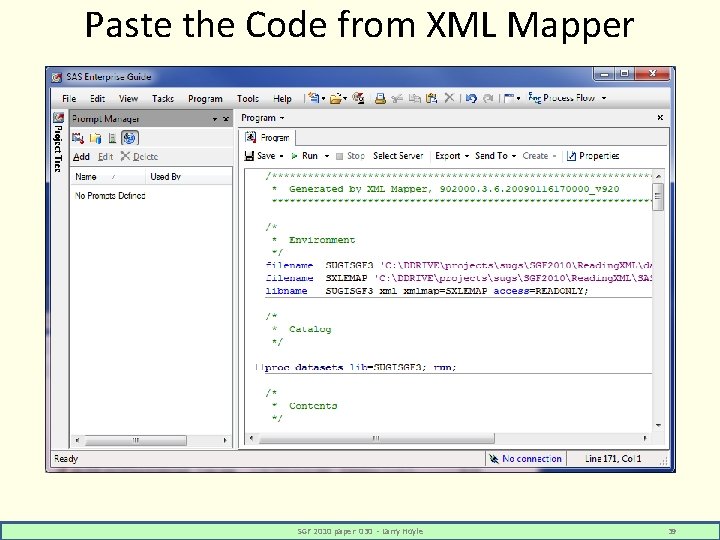
Task: Click the Paste clipboard toolbar icon
Action: (x=431, y=98)
